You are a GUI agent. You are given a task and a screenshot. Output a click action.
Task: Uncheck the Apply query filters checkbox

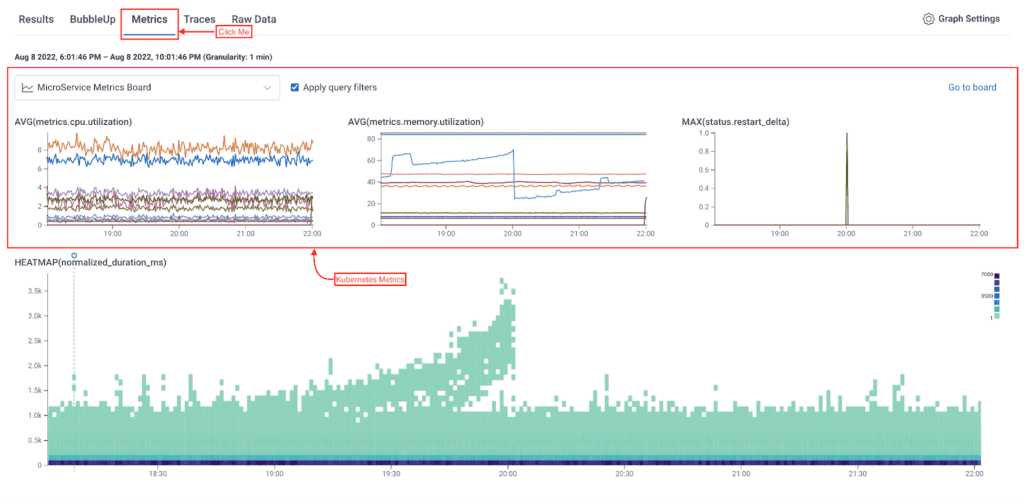click(294, 88)
